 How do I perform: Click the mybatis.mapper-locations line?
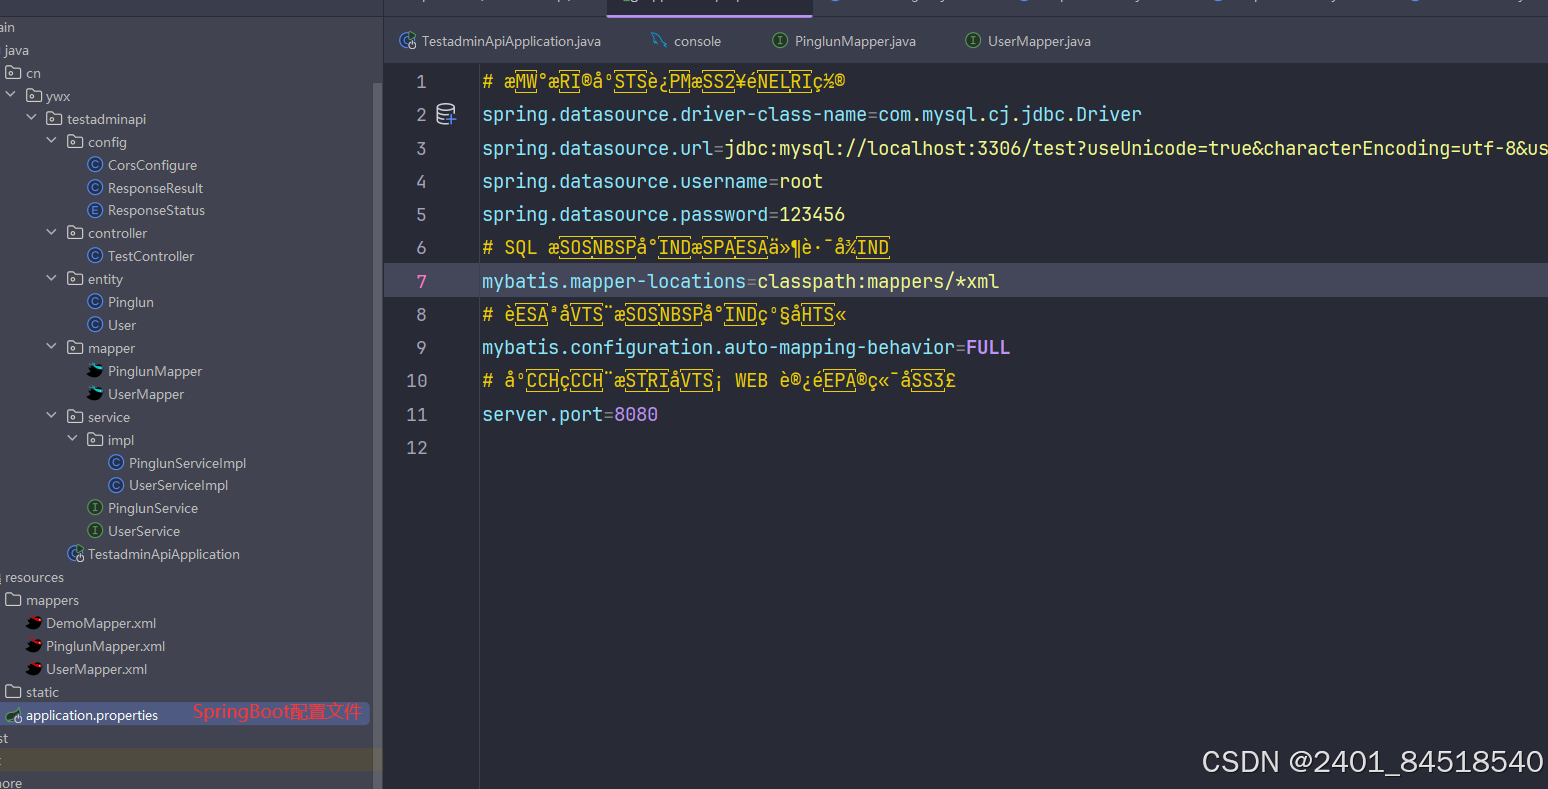pyautogui.click(x=740, y=281)
